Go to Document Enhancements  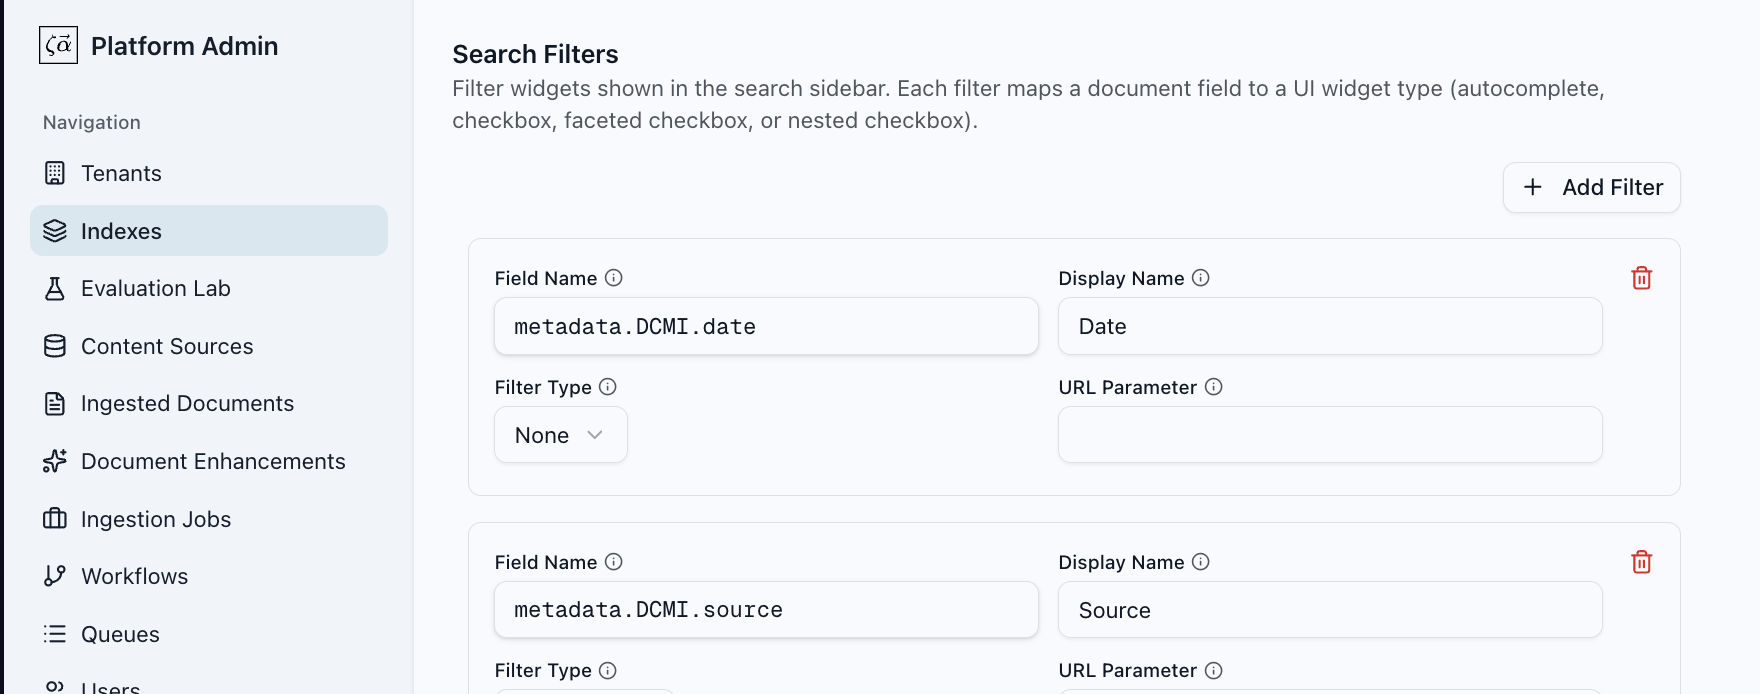pos(209,461)
